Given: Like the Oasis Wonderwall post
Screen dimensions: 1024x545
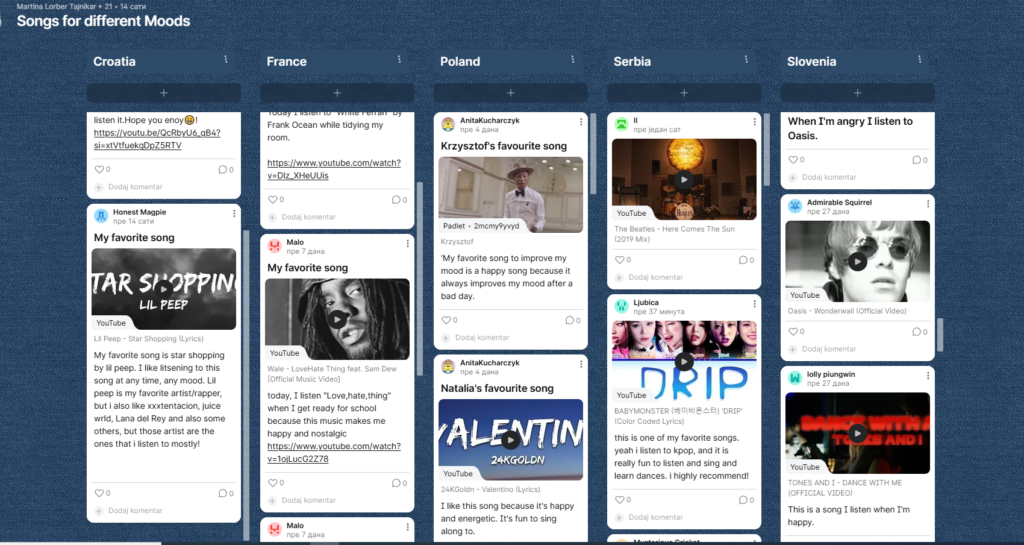Looking at the screenshot, I should 793,332.
